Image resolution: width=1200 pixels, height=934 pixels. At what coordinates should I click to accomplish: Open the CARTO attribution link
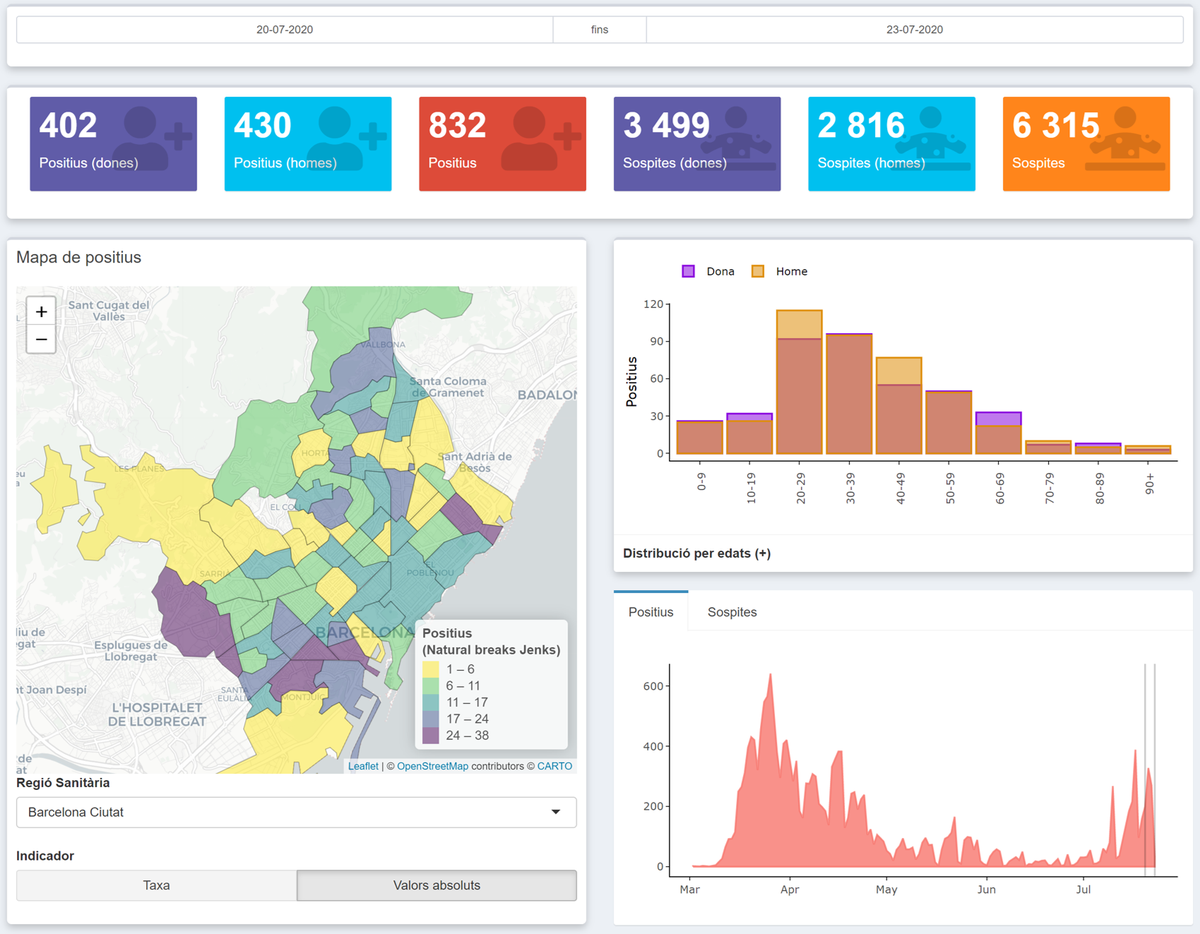click(555, 766)
